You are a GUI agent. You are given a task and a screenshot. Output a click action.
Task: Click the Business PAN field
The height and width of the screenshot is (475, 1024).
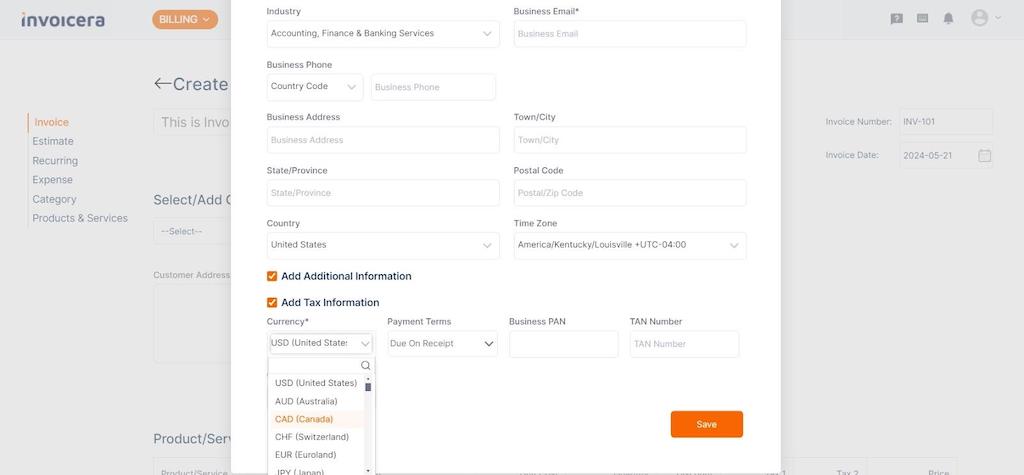click(564, 344)
